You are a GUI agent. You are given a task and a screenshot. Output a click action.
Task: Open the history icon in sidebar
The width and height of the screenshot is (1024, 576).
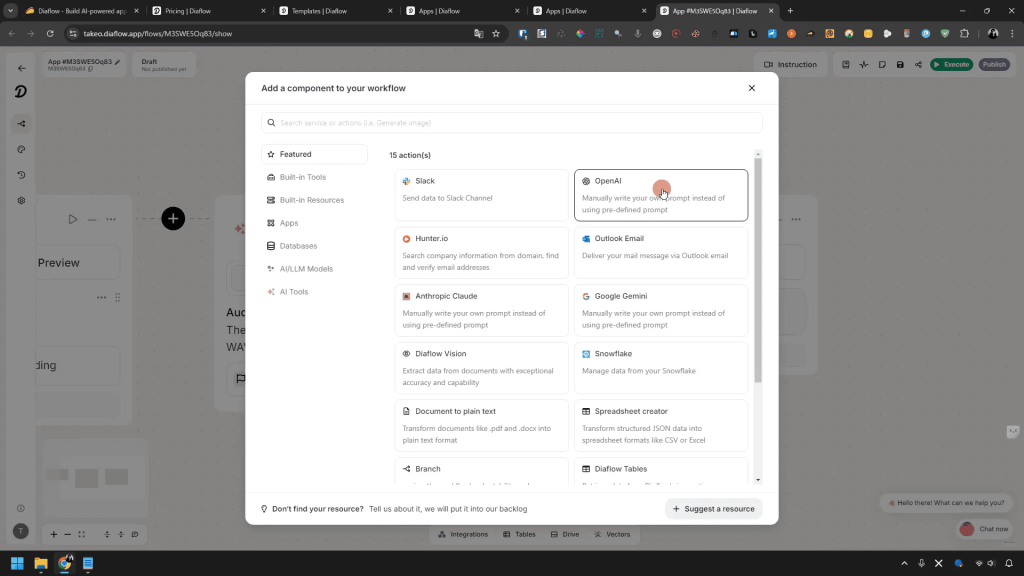pos(21,175)
